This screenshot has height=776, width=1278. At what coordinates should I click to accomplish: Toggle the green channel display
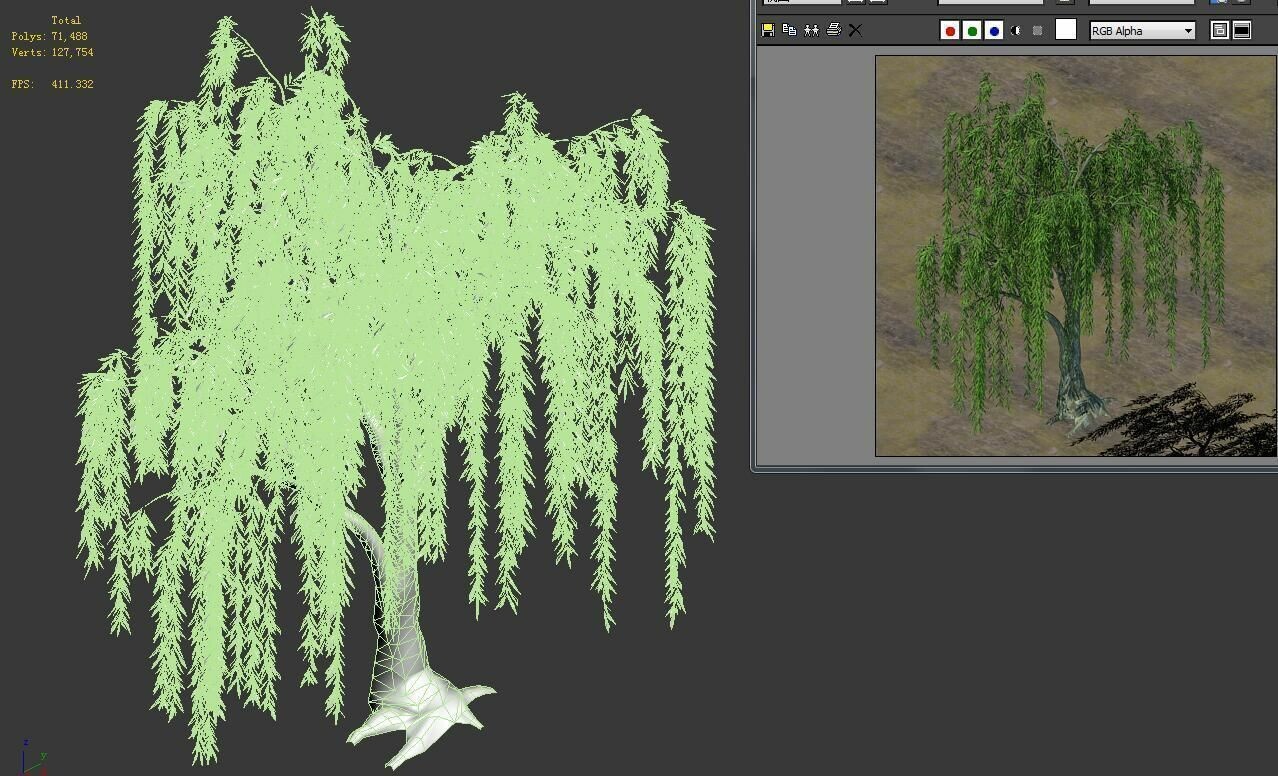coord(971,30)
